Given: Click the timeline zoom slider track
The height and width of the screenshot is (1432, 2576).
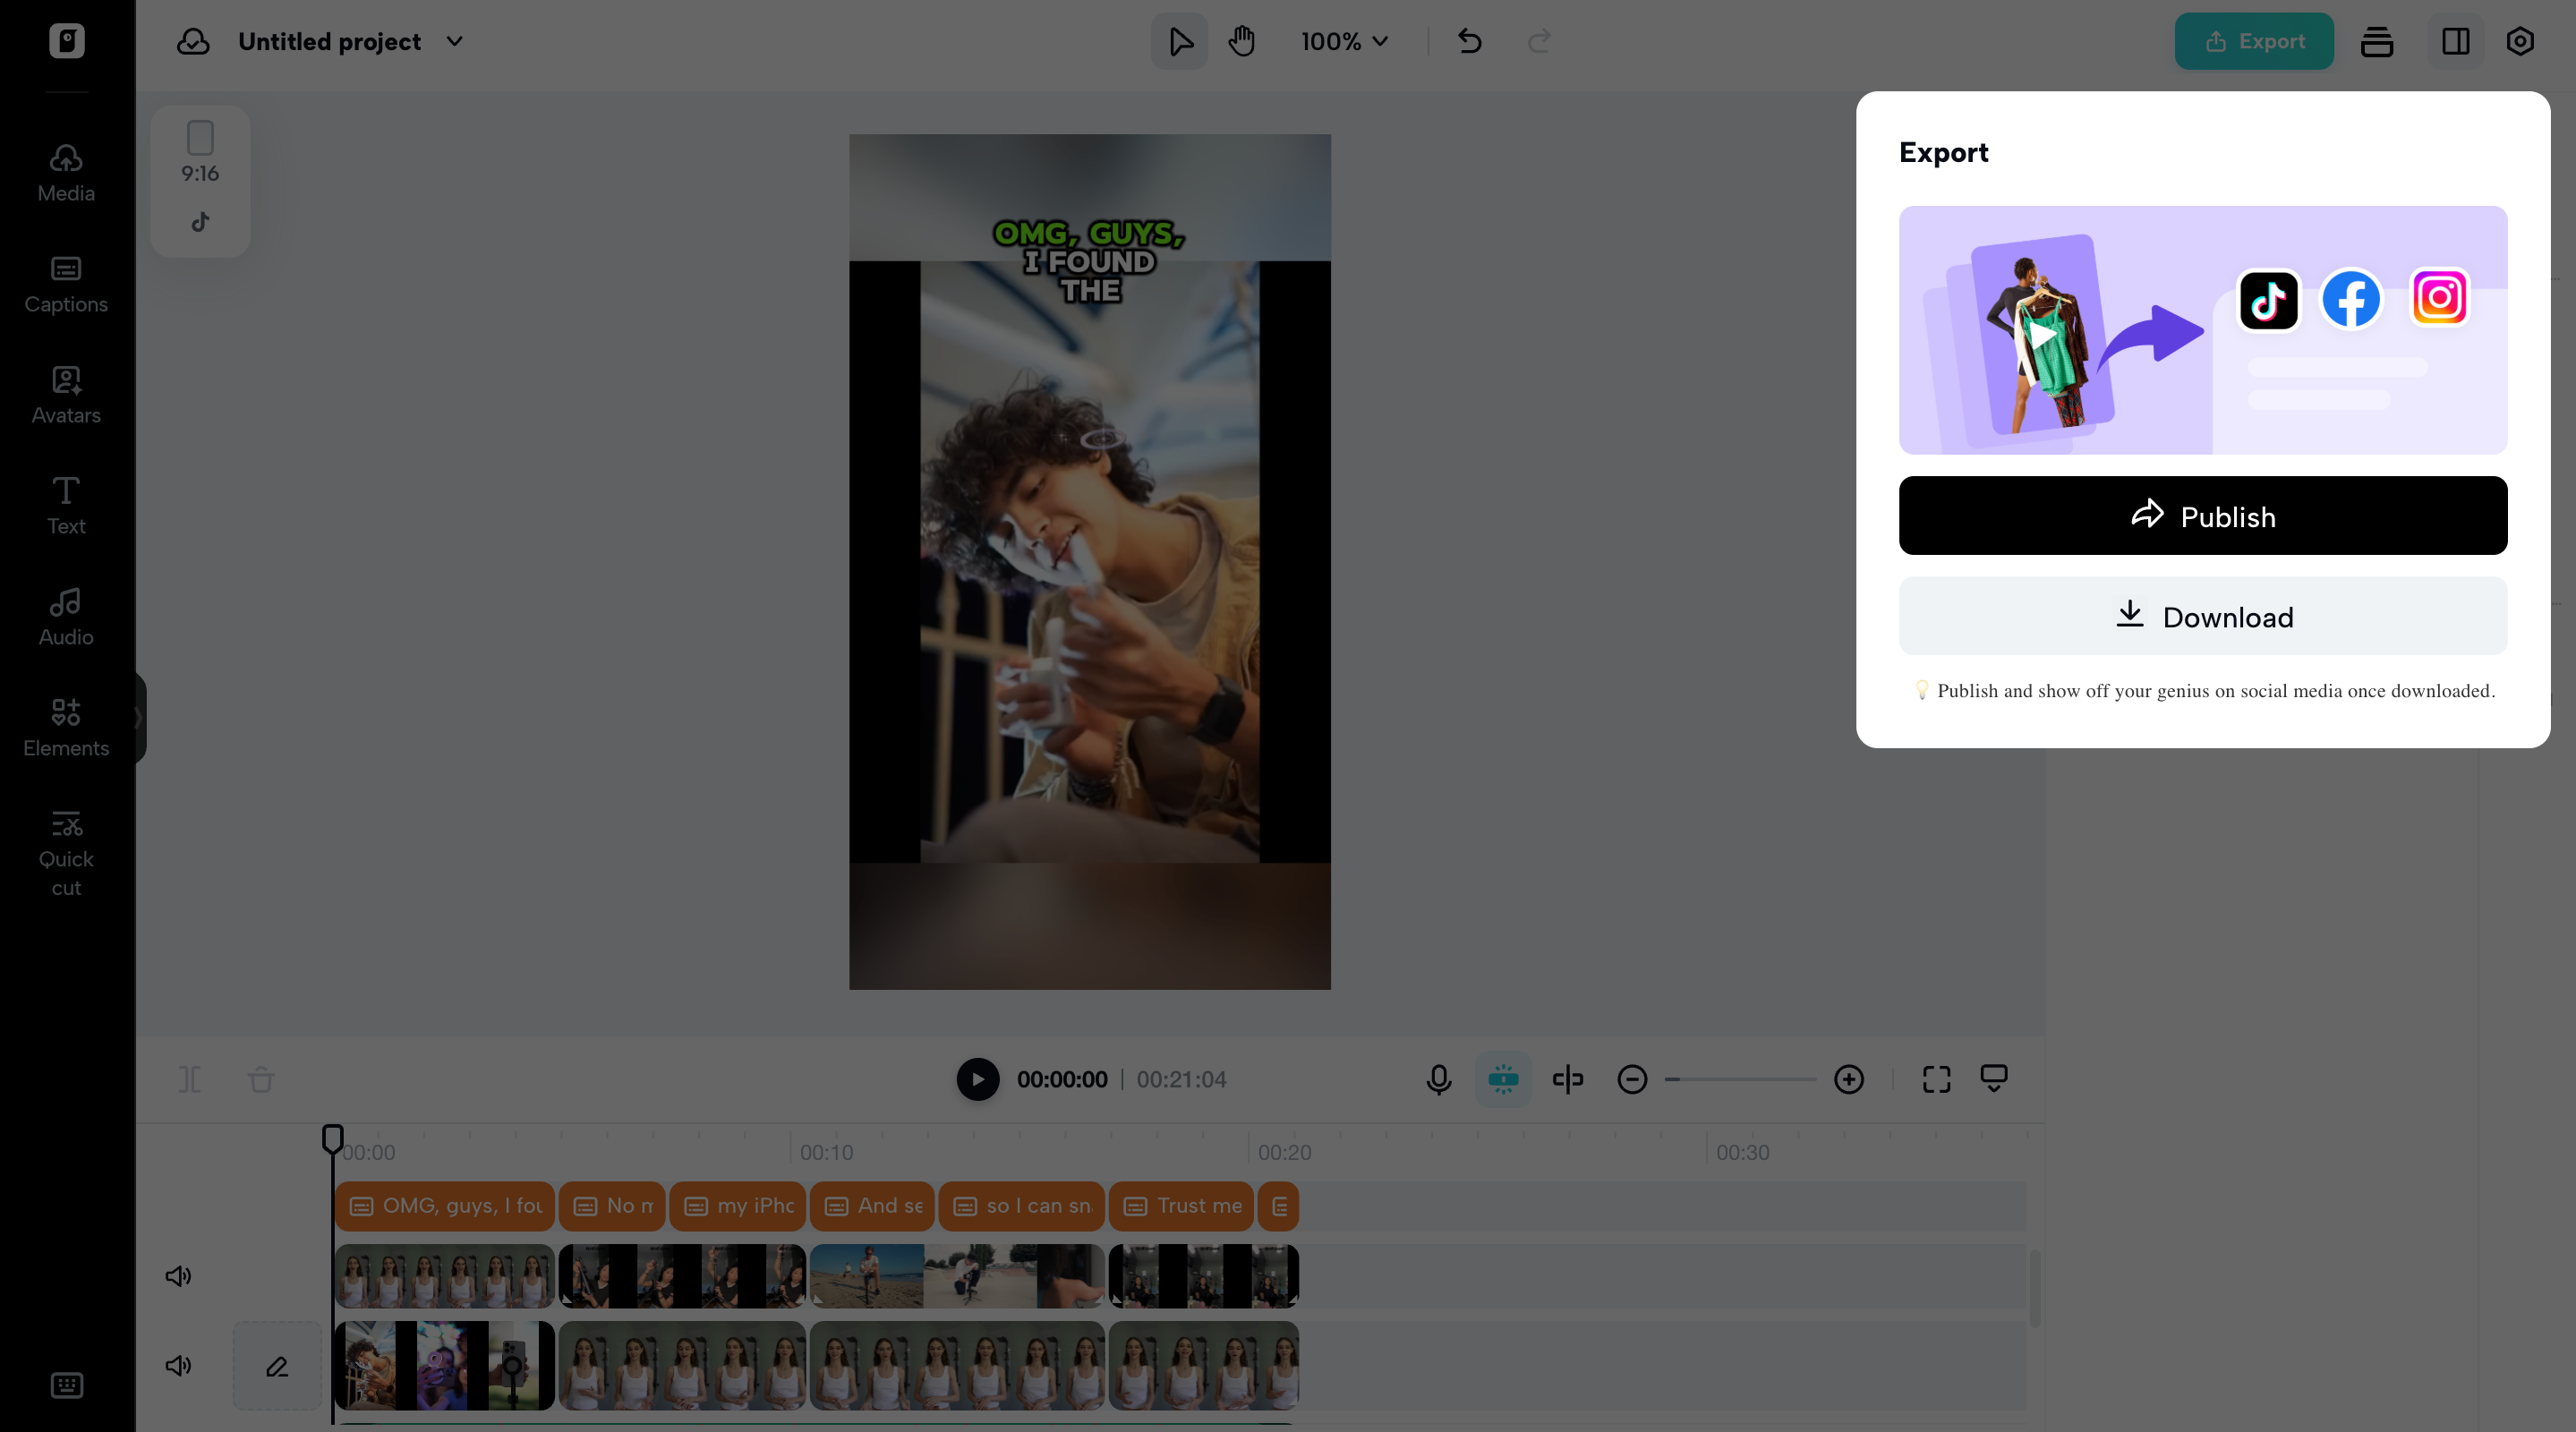Looking at the screenshot, I should [1740, 1079].
